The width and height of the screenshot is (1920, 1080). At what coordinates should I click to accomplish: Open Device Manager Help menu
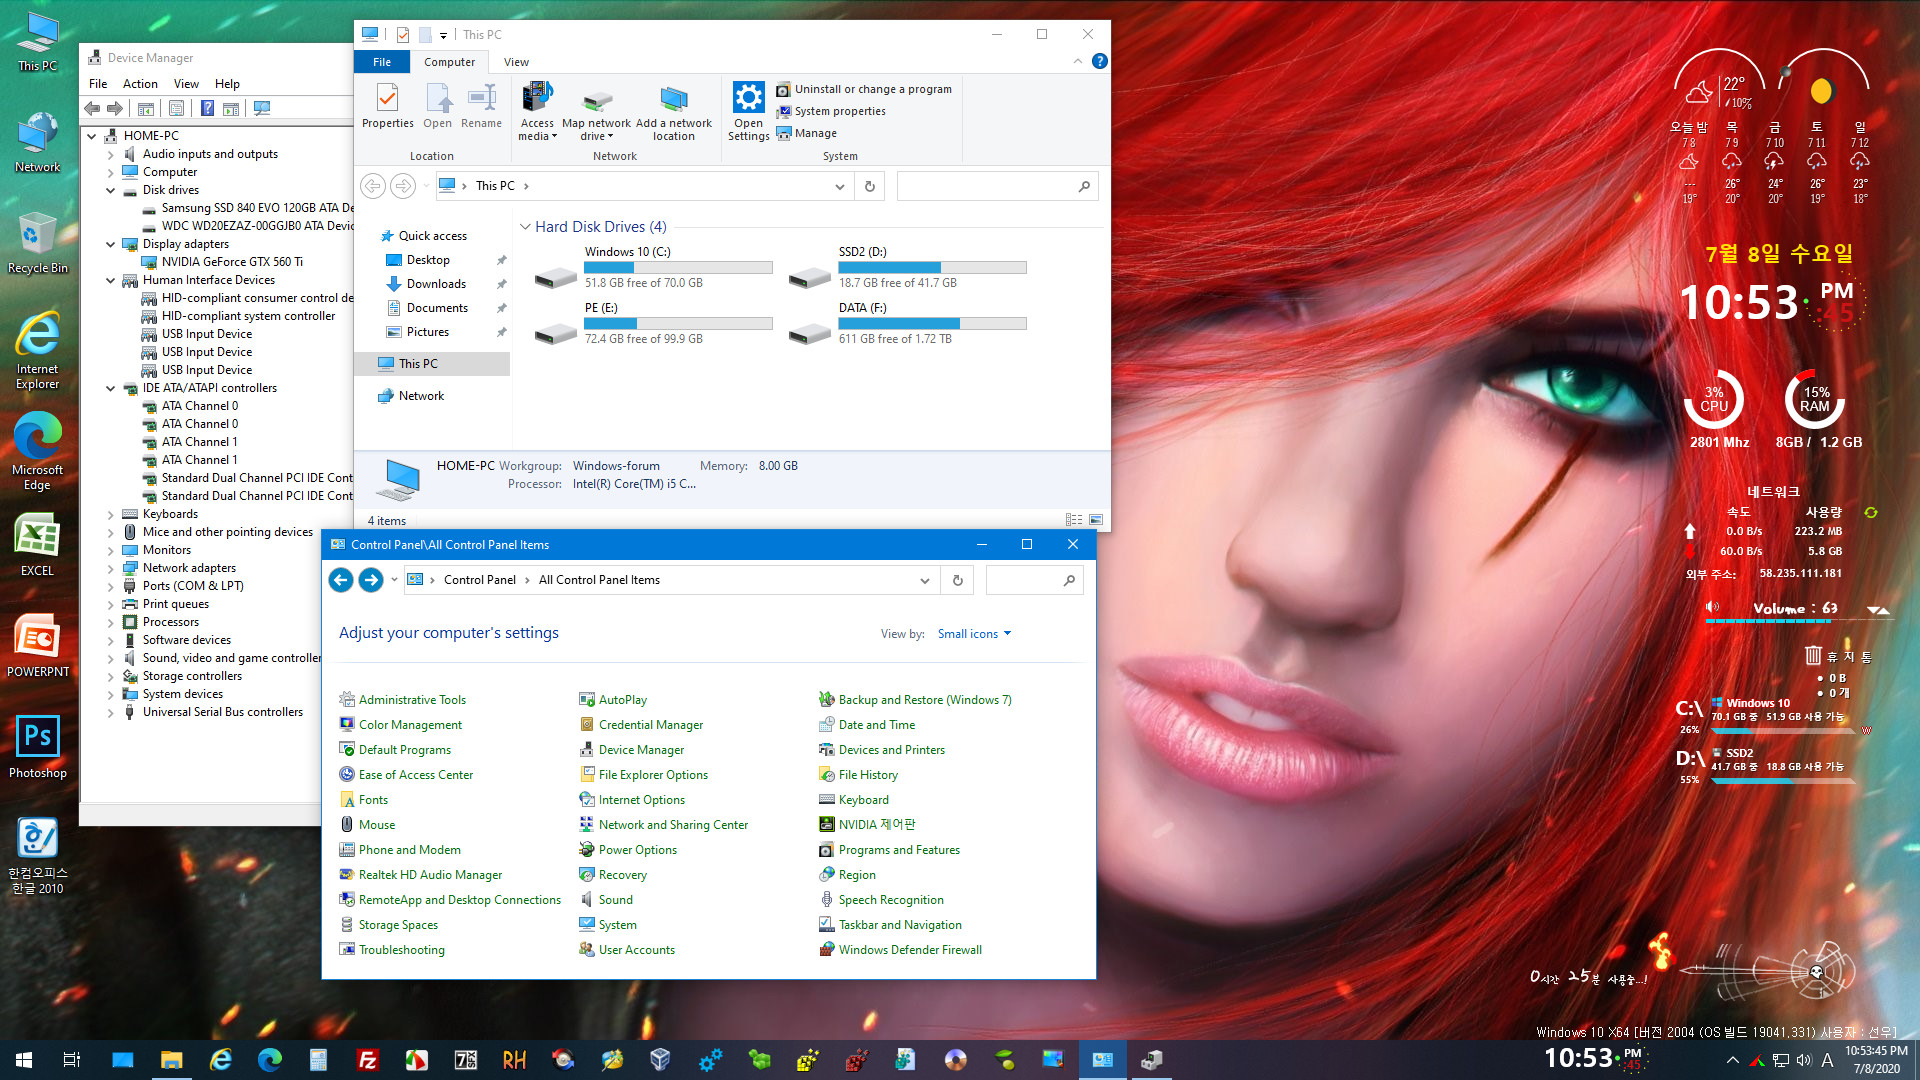227,84
